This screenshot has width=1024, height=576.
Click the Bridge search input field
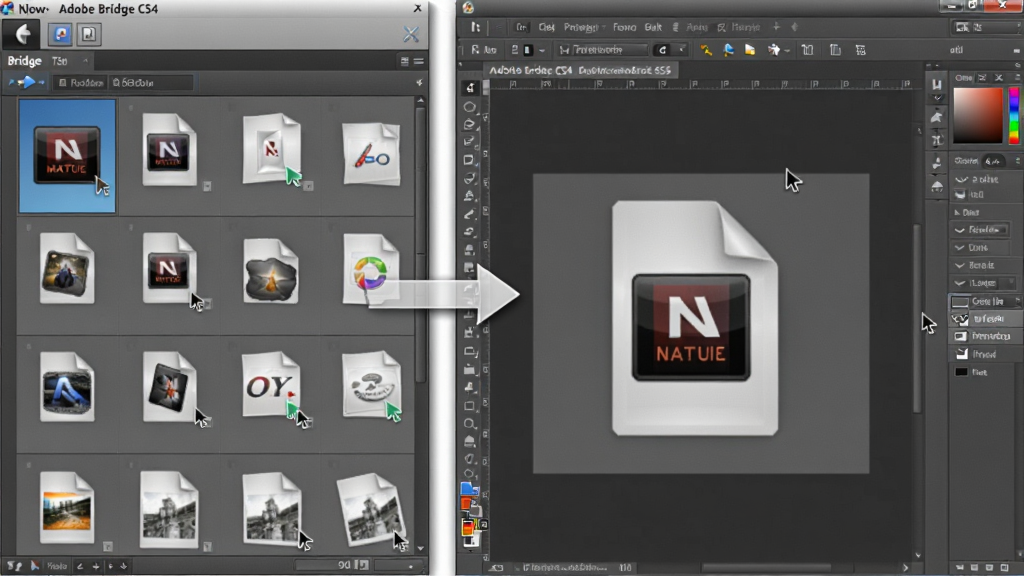point(151,83)
